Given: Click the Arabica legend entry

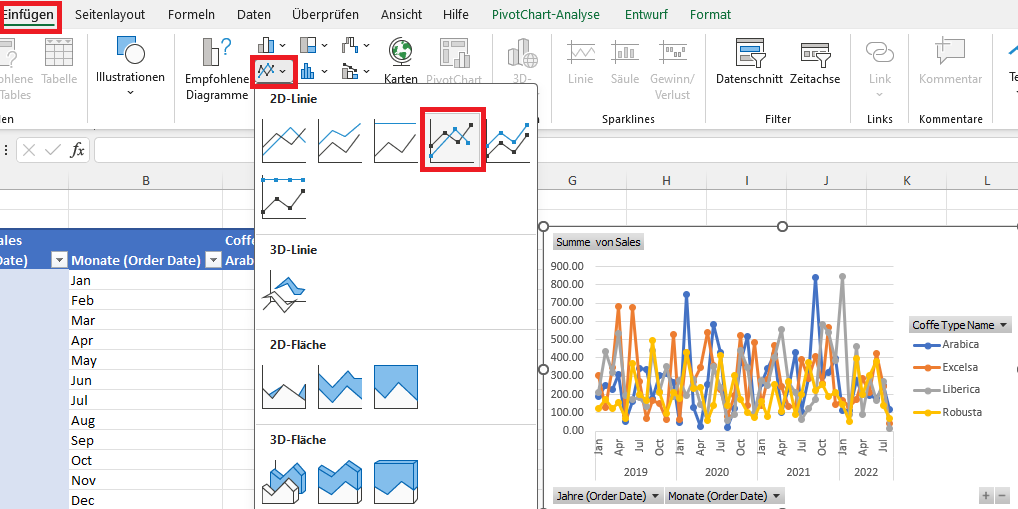Looking at the screenshot, I should [946, 345].
